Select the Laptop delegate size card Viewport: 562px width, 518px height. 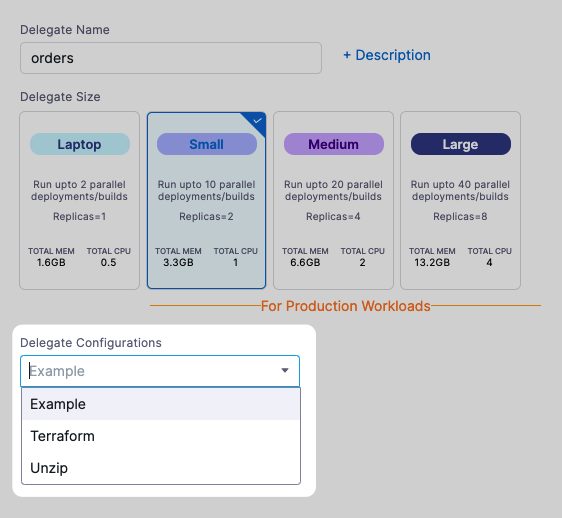pos(79,200)
